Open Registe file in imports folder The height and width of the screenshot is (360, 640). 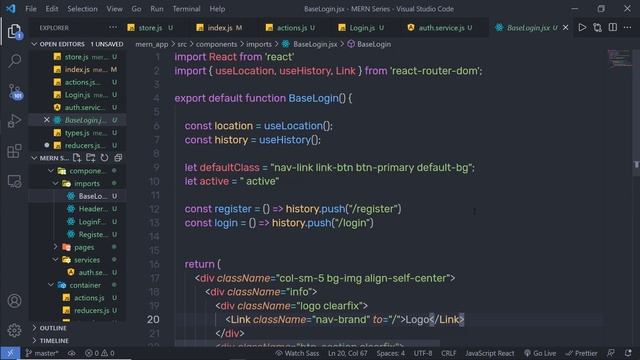click(x=77, y=234)
